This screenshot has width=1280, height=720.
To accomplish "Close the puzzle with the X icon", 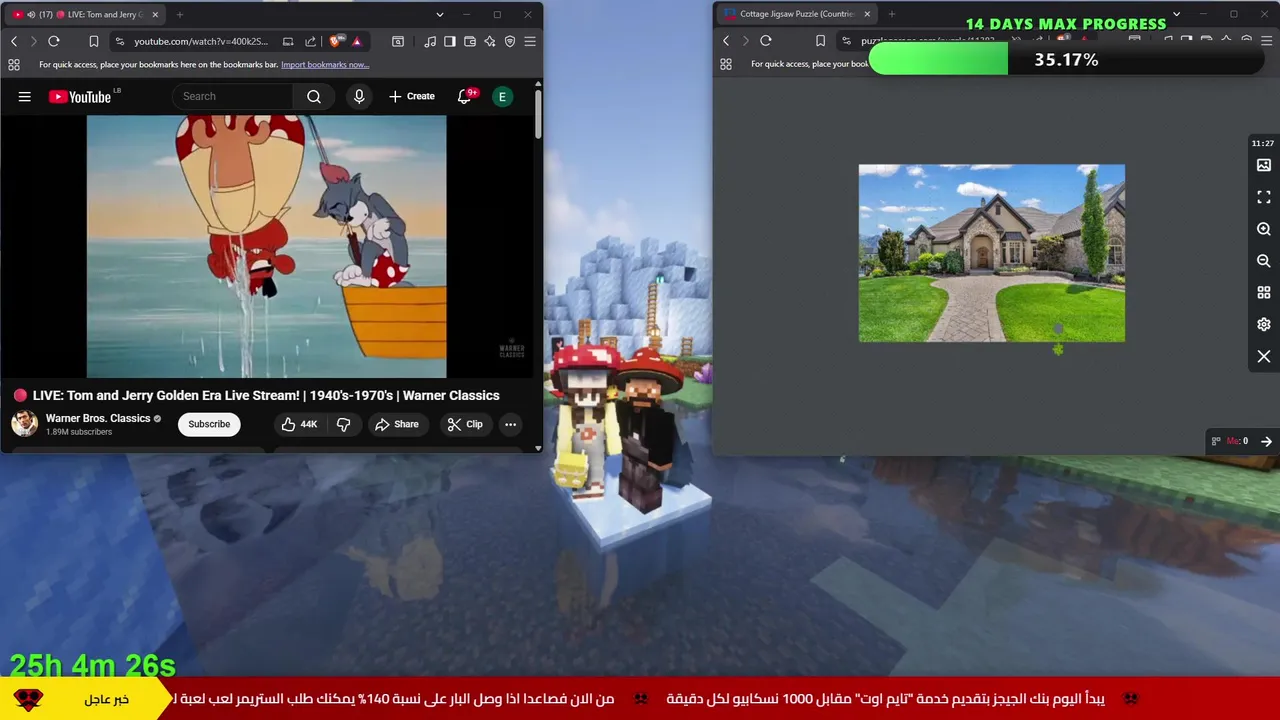I will click(x=1264, y=357).
